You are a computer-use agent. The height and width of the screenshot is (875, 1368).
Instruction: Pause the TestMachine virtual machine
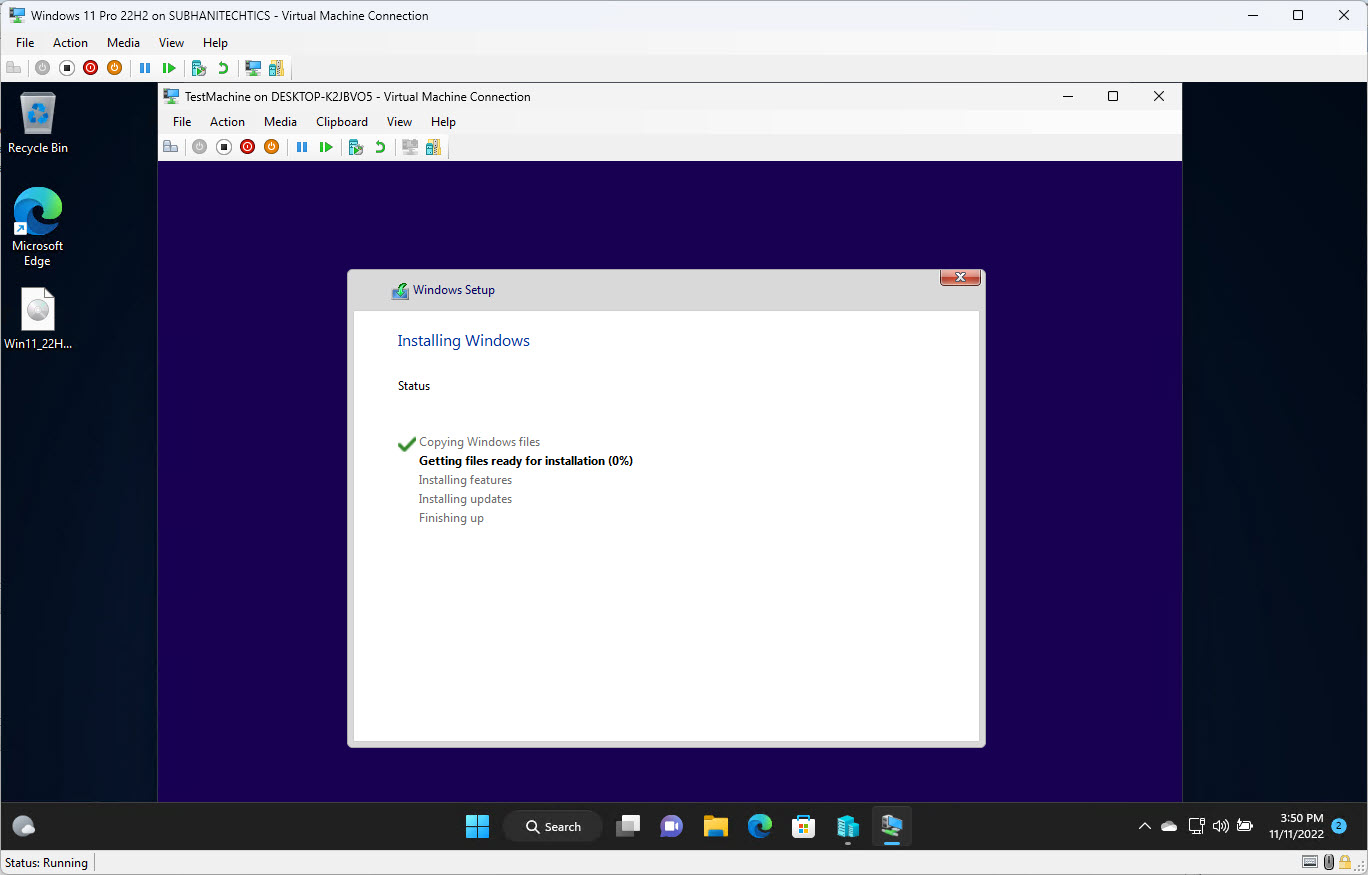(302, 146)
